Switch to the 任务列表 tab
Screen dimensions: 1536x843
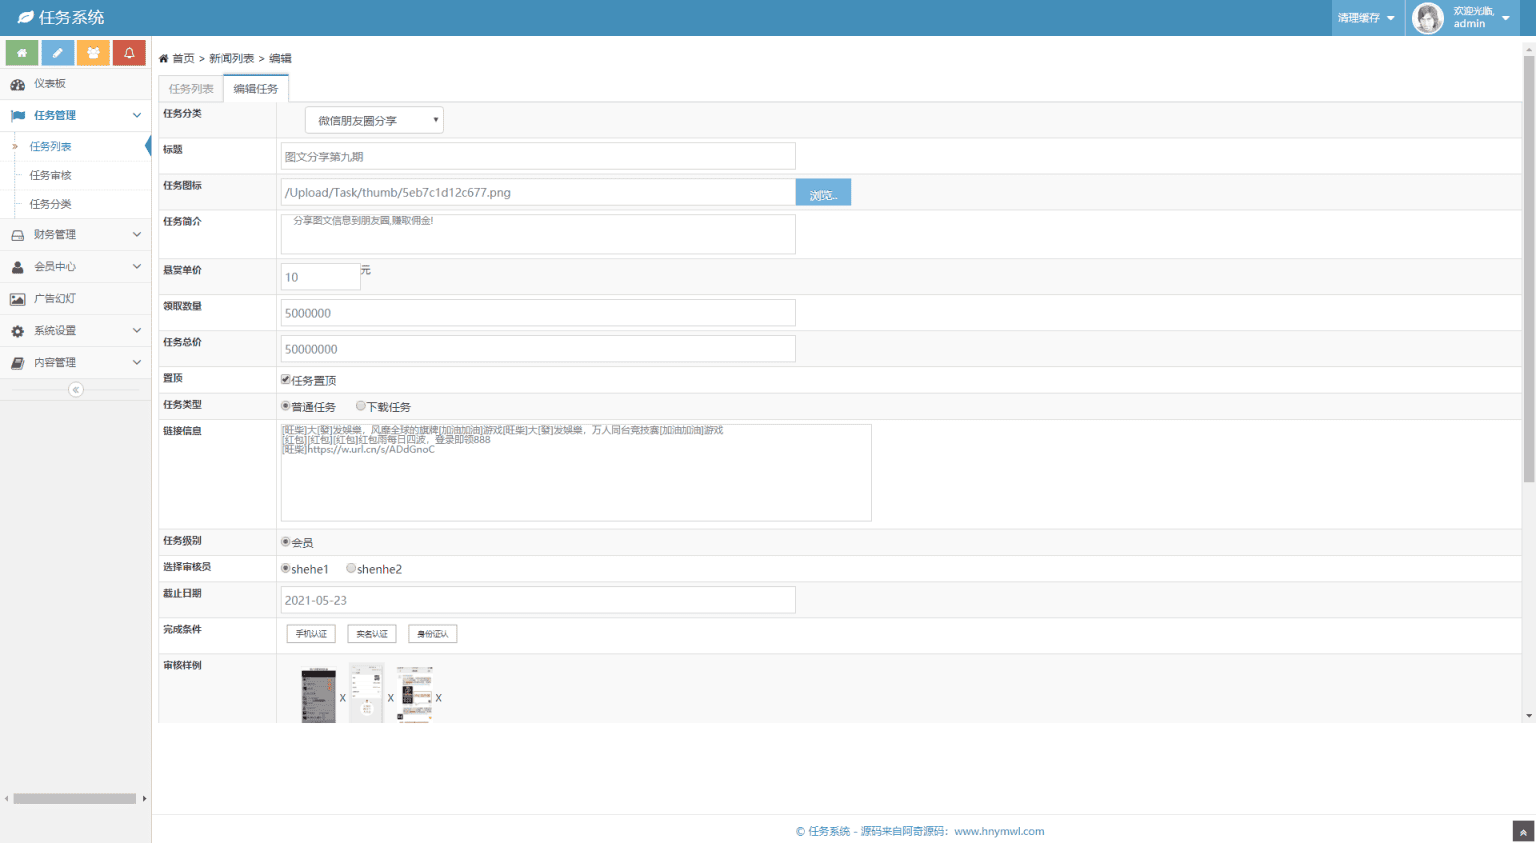click(191, 89)
